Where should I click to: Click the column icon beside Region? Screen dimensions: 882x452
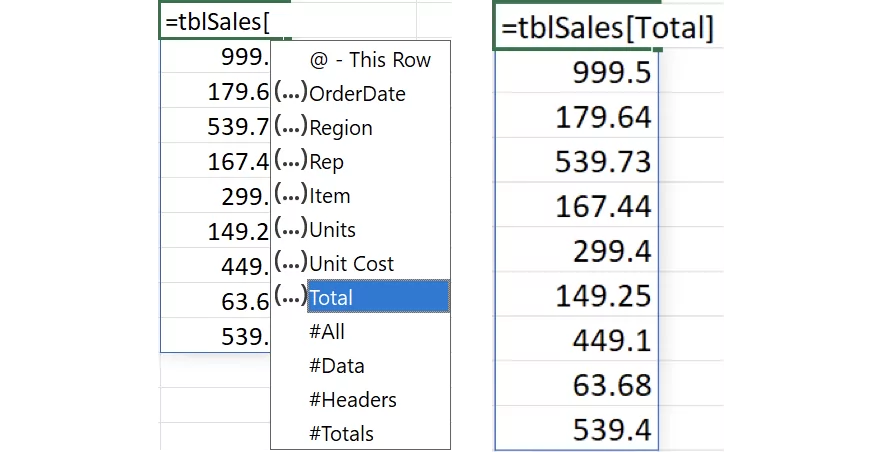pyautogui.click(x=290, y=128)
